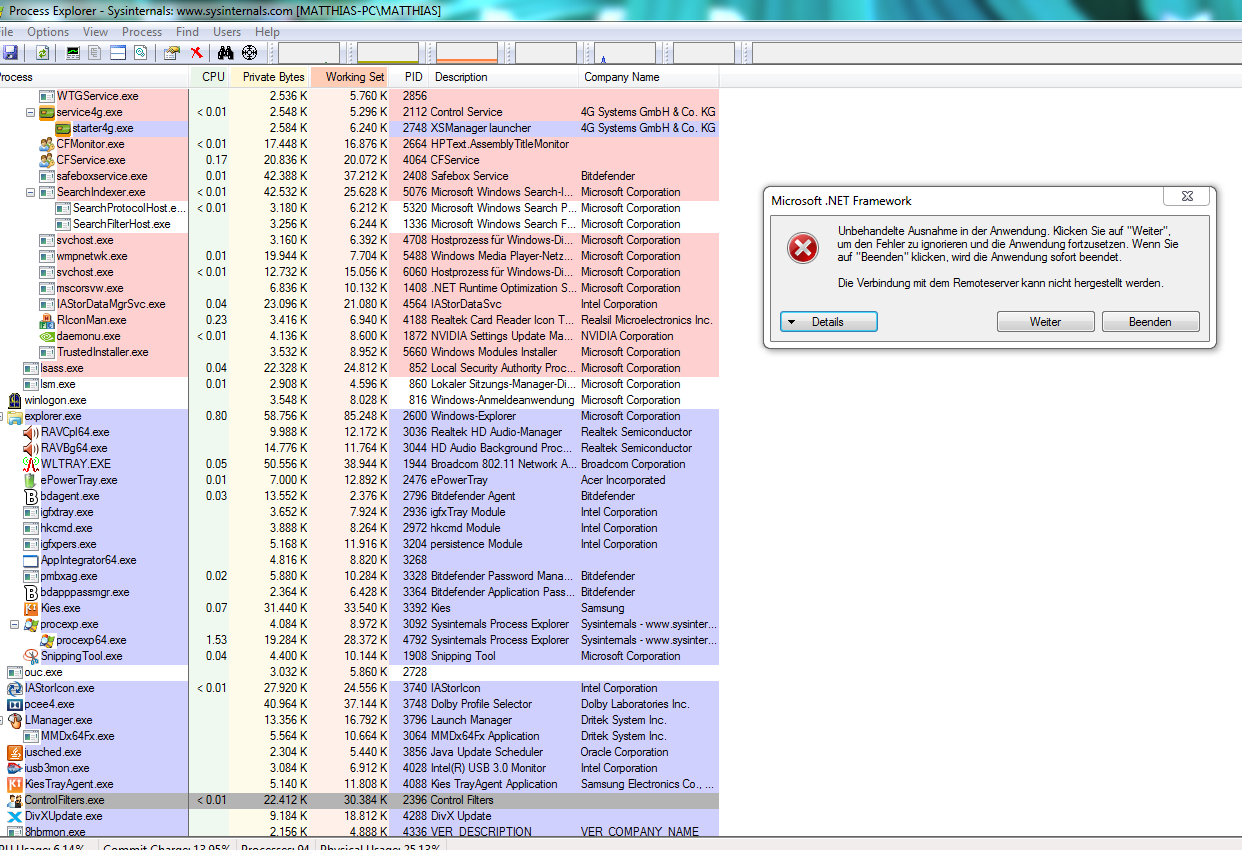The height and width of the screenshot is (850, 1242).
Task: Click 'Oracle Corporation' company name cell
Action: (625, 752)
